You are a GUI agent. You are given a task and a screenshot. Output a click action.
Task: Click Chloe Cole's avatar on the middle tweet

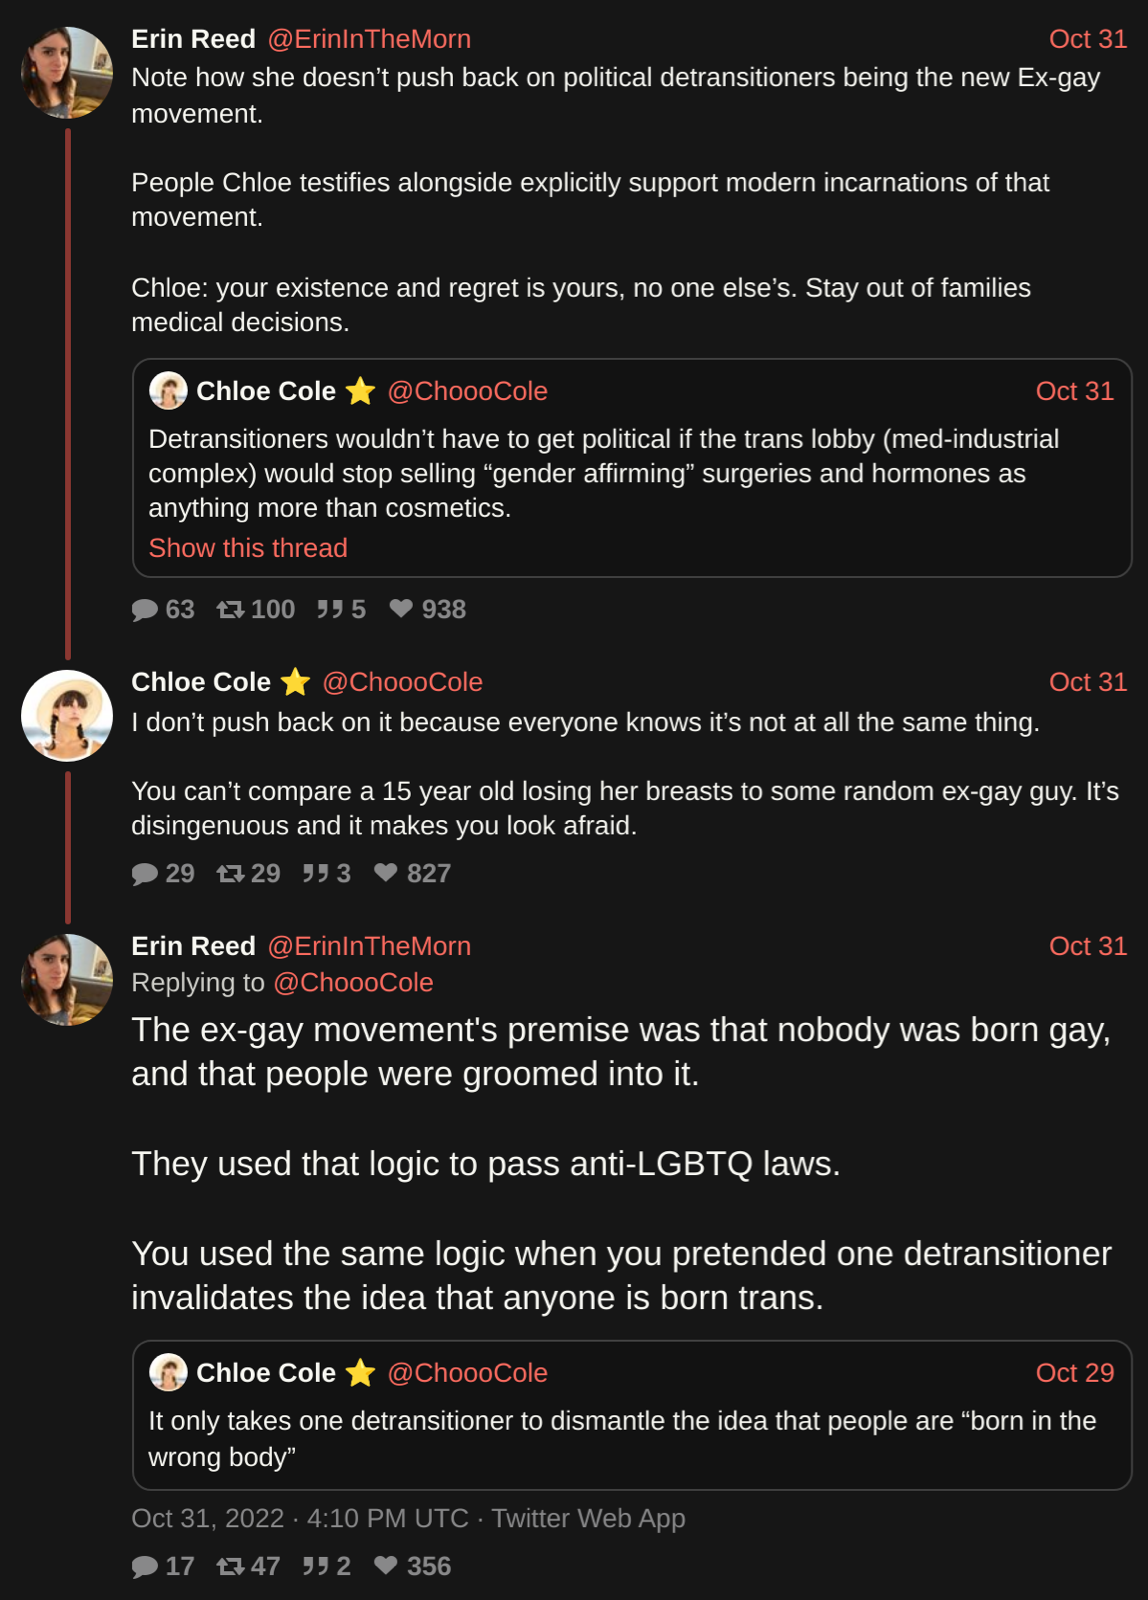click(67, 716)
